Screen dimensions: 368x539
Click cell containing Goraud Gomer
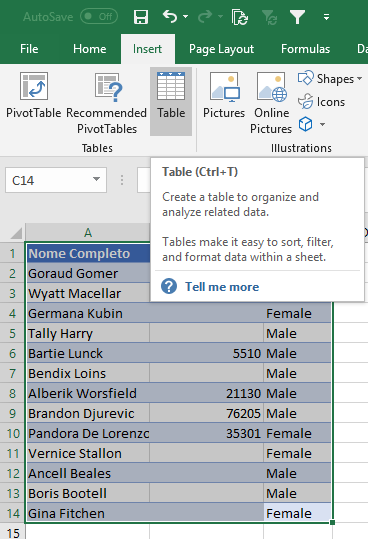(x=88, y=273)
